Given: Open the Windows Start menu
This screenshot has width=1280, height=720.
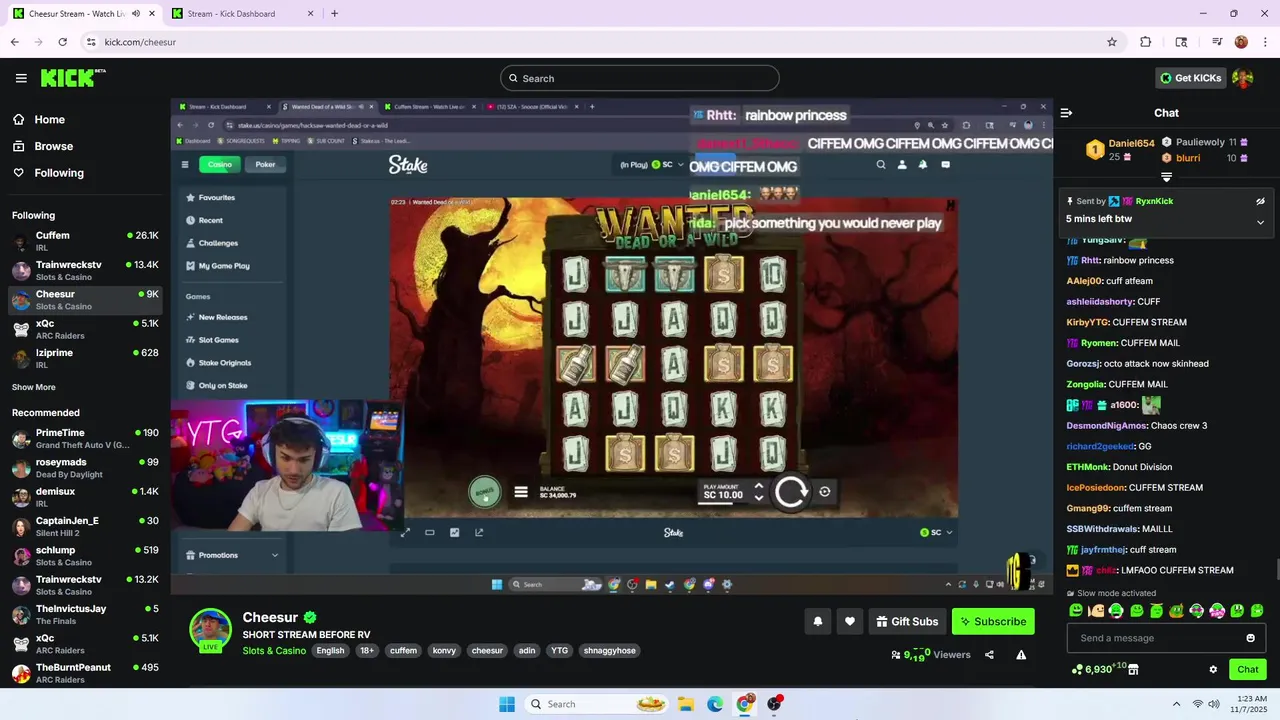Looking at the screenshot, I should [507, 704].
